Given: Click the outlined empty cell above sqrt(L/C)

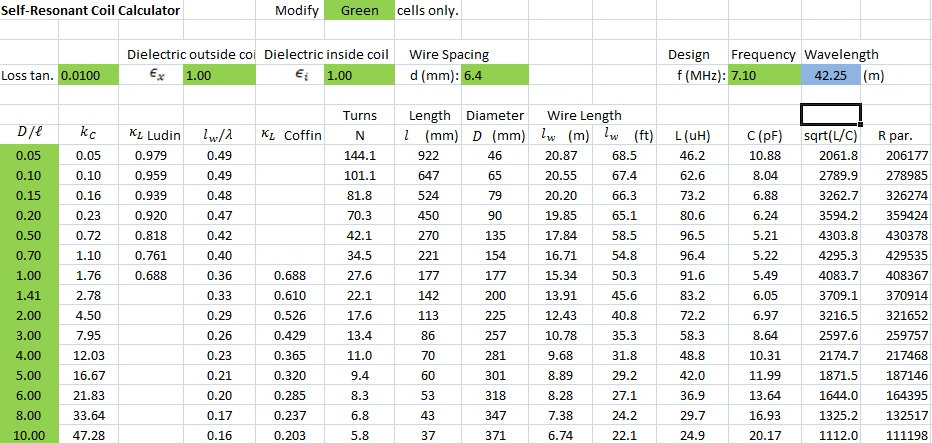Looking at the screenshot, I should (831, 114).
